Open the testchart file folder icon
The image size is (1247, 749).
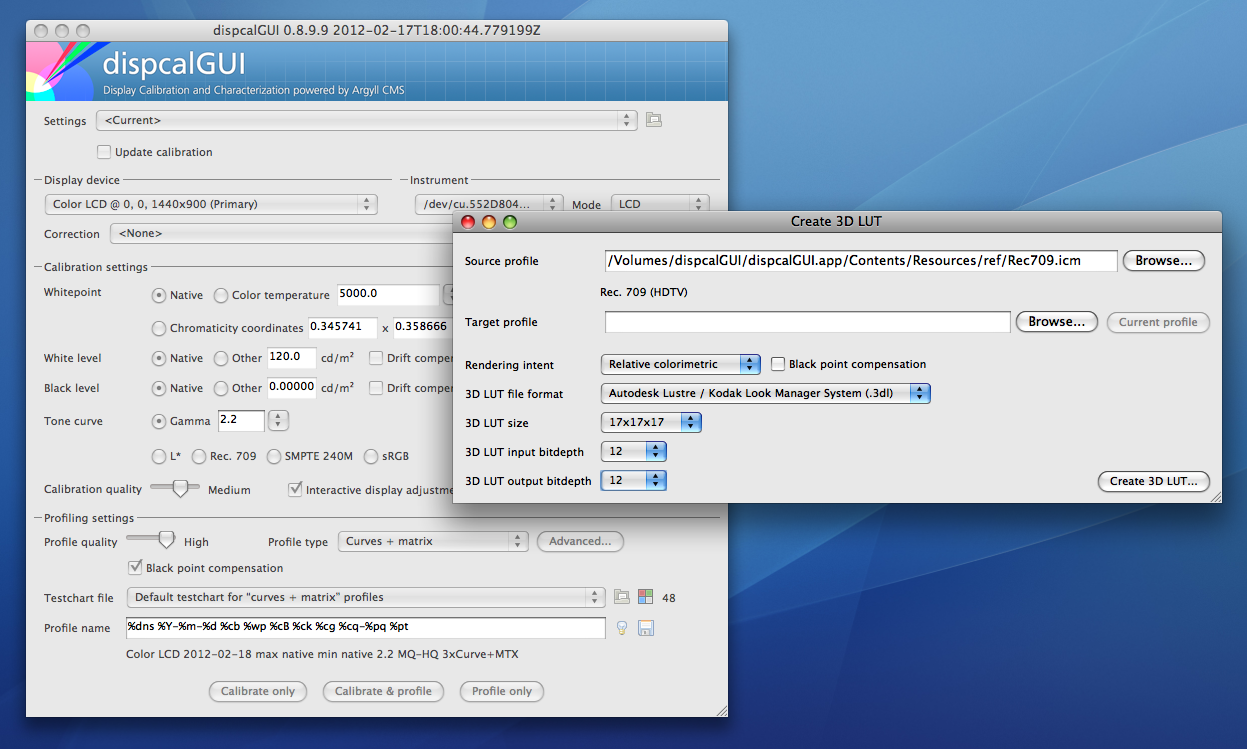[x=622, y=597]
